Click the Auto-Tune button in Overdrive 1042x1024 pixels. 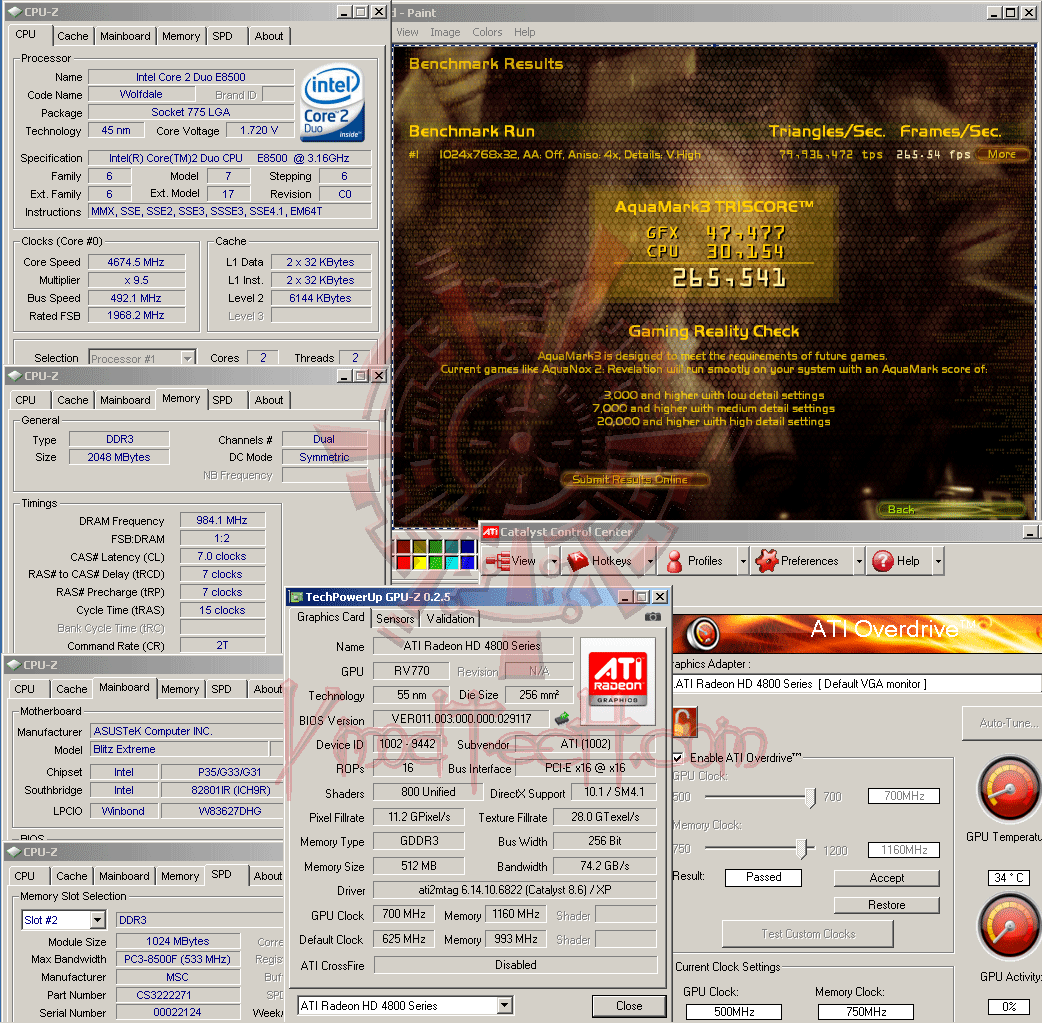pos(1003,723)
